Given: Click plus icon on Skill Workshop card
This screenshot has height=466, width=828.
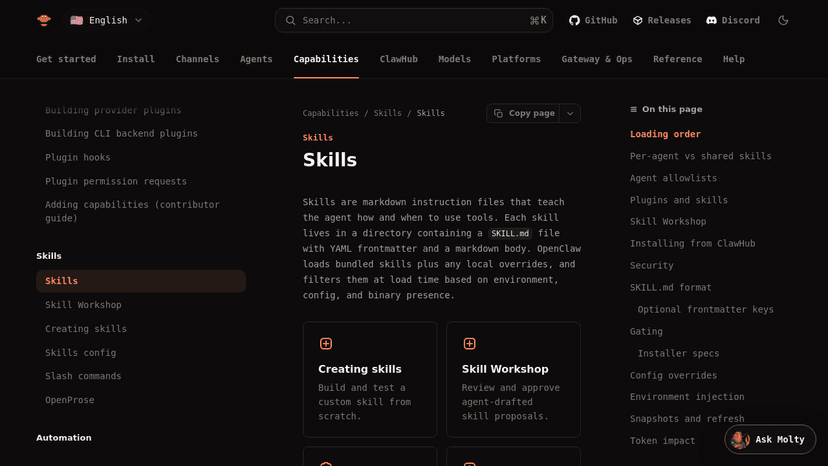Looking at the screenshot, I should click(469, 343).
